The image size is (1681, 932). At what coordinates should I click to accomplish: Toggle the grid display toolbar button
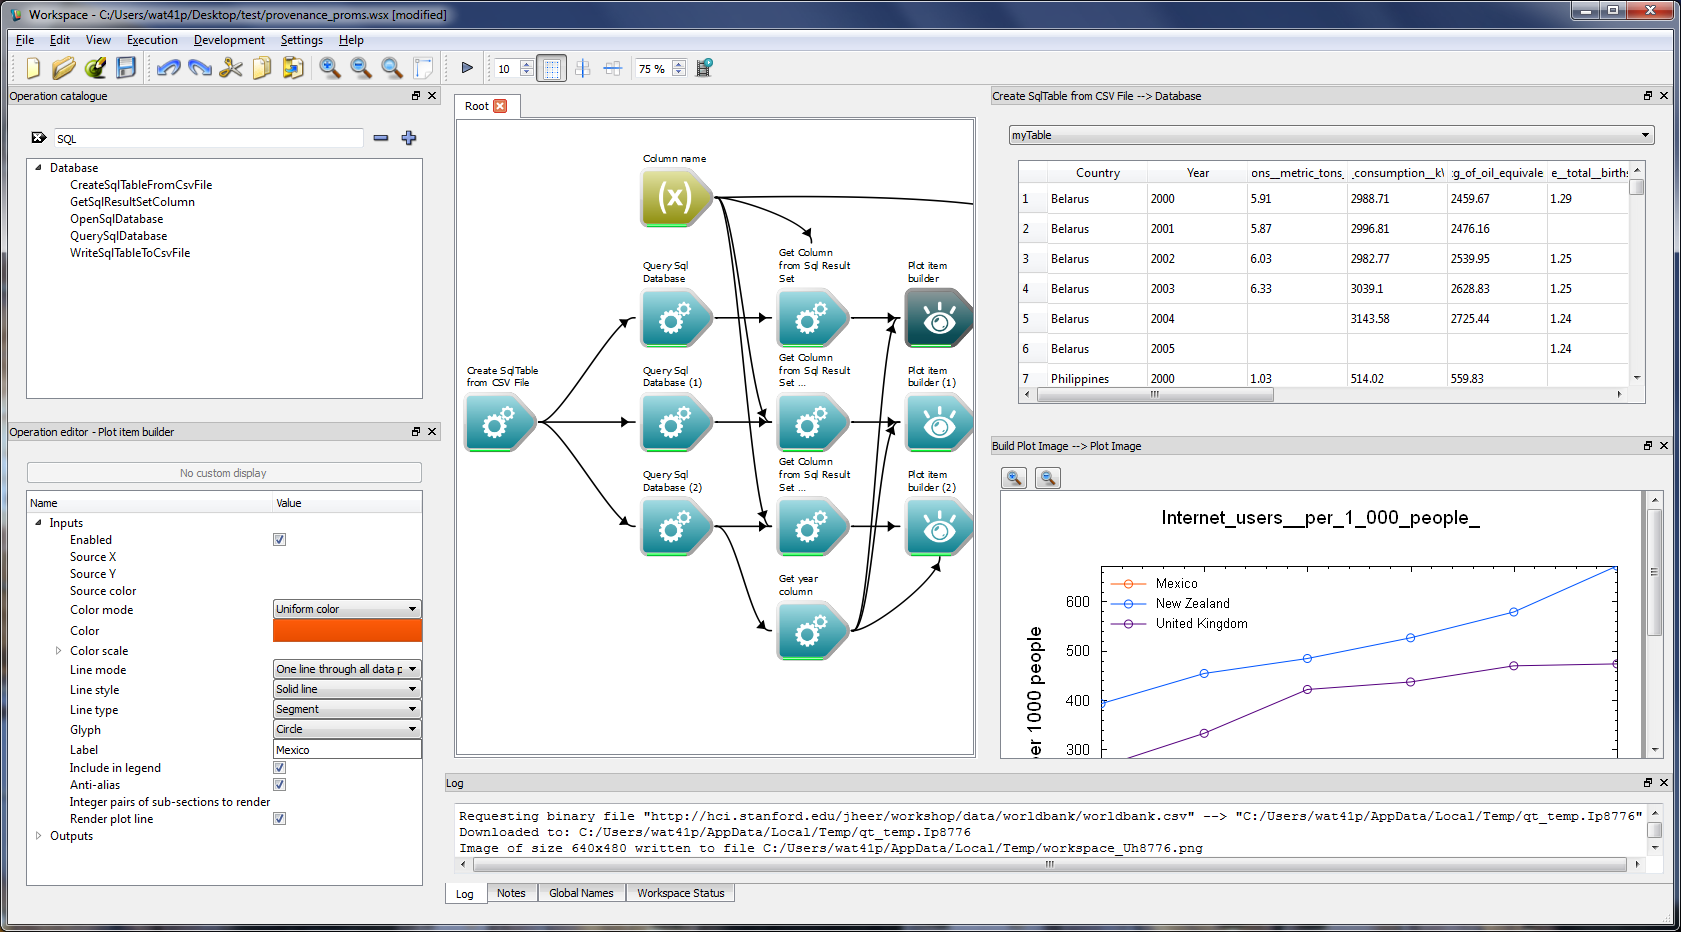coord(551,68)
